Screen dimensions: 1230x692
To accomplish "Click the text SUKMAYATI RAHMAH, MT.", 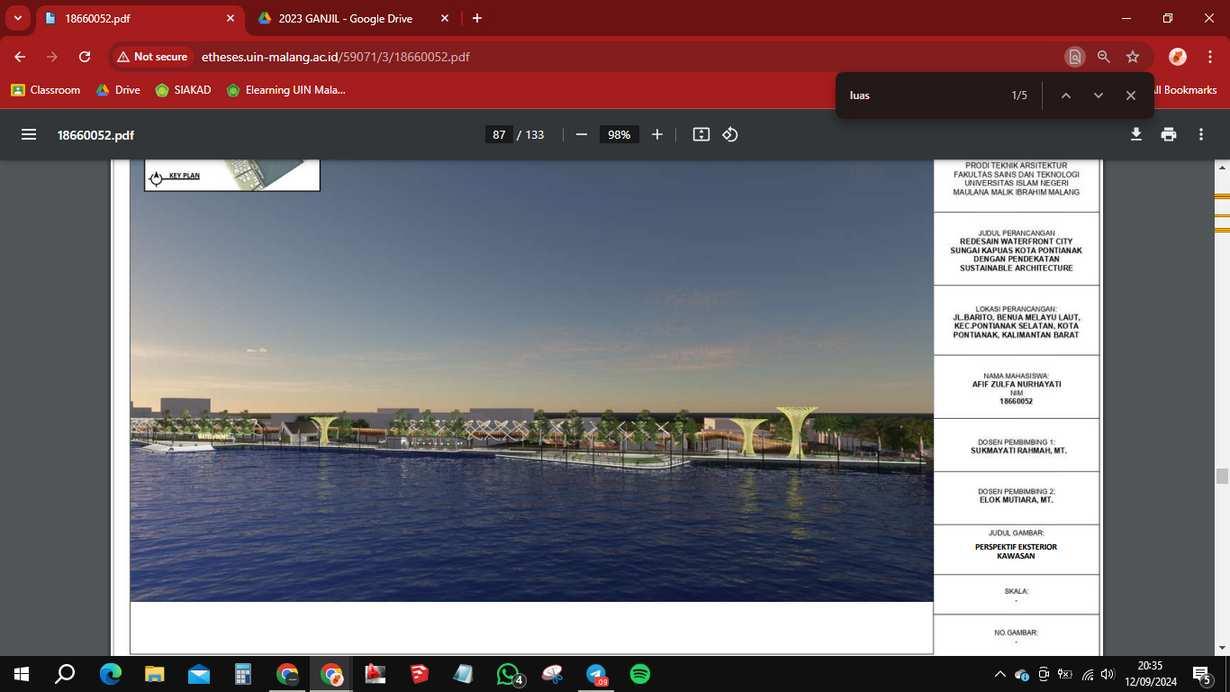I will pos(1018,451).
